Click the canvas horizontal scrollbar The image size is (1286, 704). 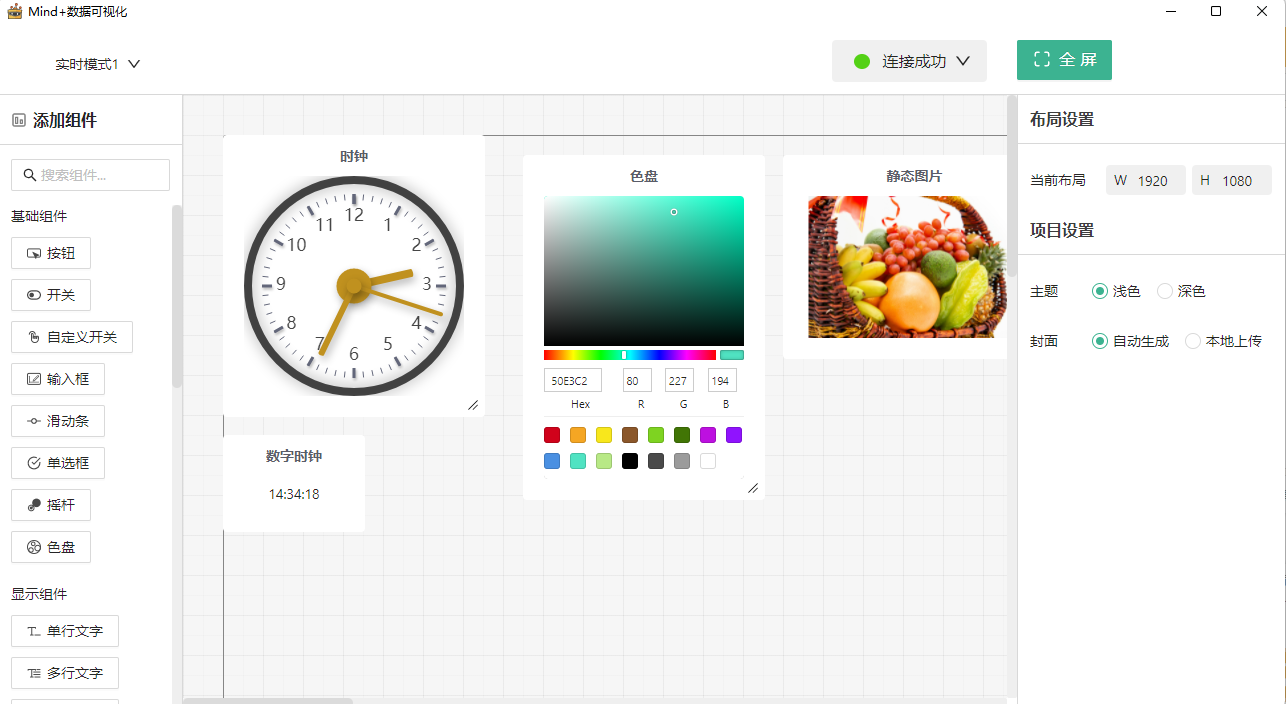[x=268, y=700]
